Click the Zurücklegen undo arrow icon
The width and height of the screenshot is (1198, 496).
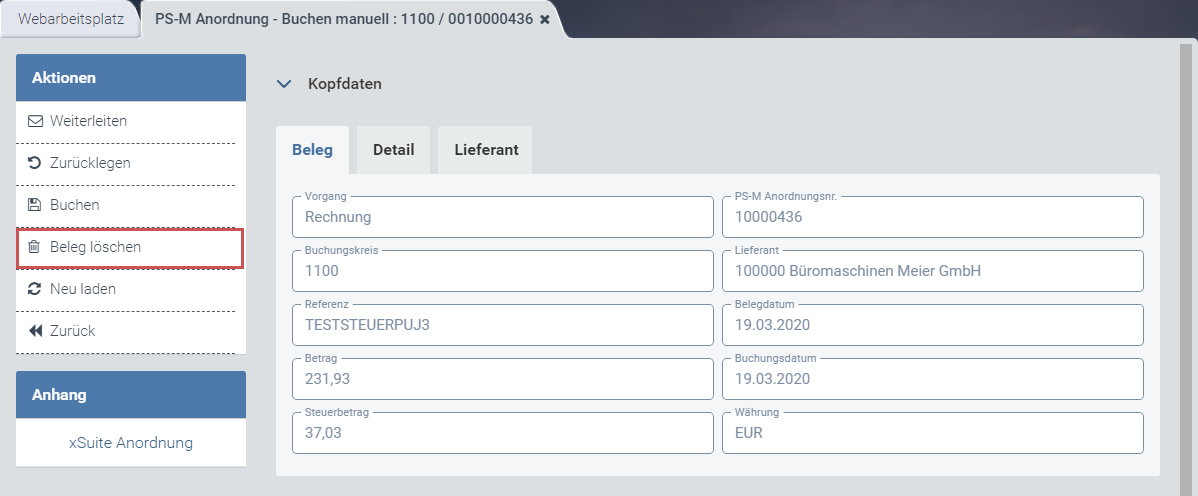[x=35, y=163]
